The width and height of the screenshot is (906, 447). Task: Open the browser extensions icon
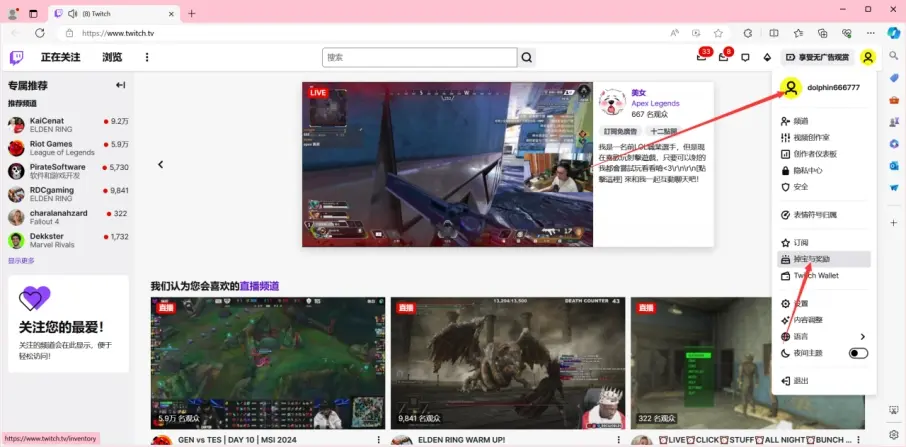click(747, 33)
